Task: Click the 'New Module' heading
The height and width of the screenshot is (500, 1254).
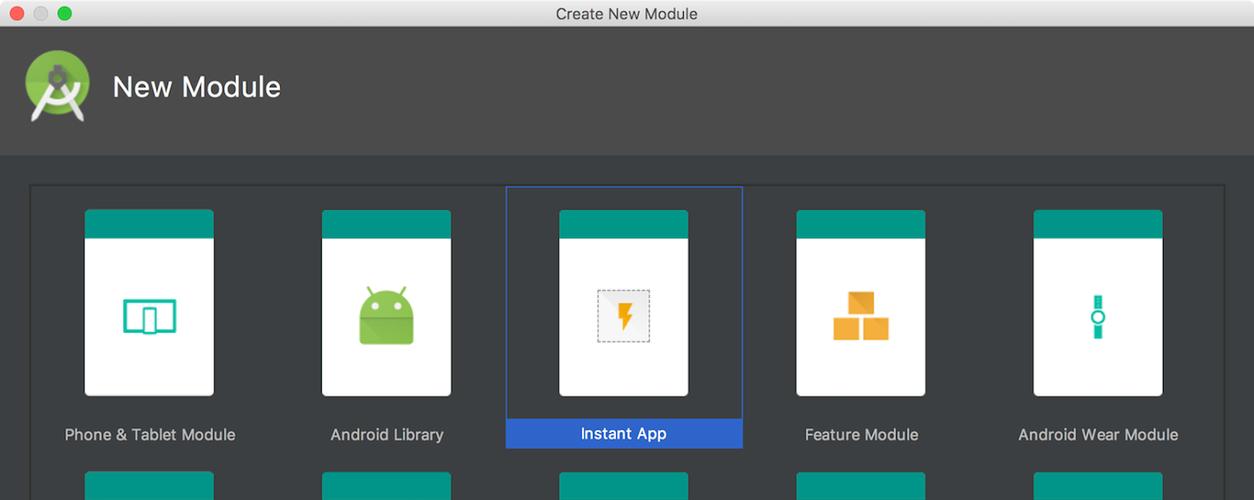Action: click(x=197, y=87)
